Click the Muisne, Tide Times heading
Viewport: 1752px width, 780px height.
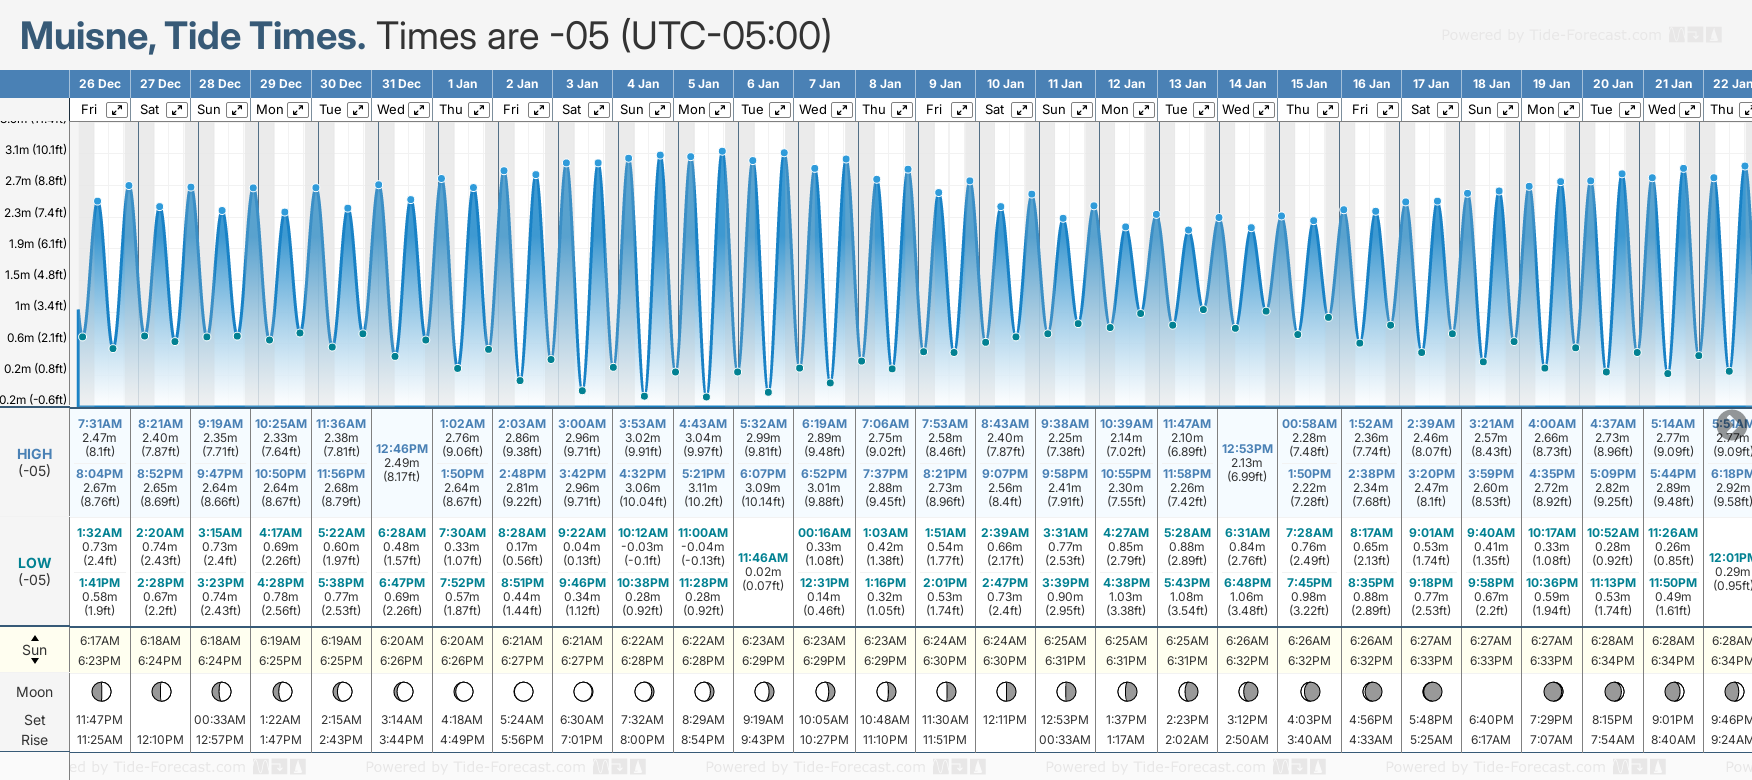[x=193, y=37]
